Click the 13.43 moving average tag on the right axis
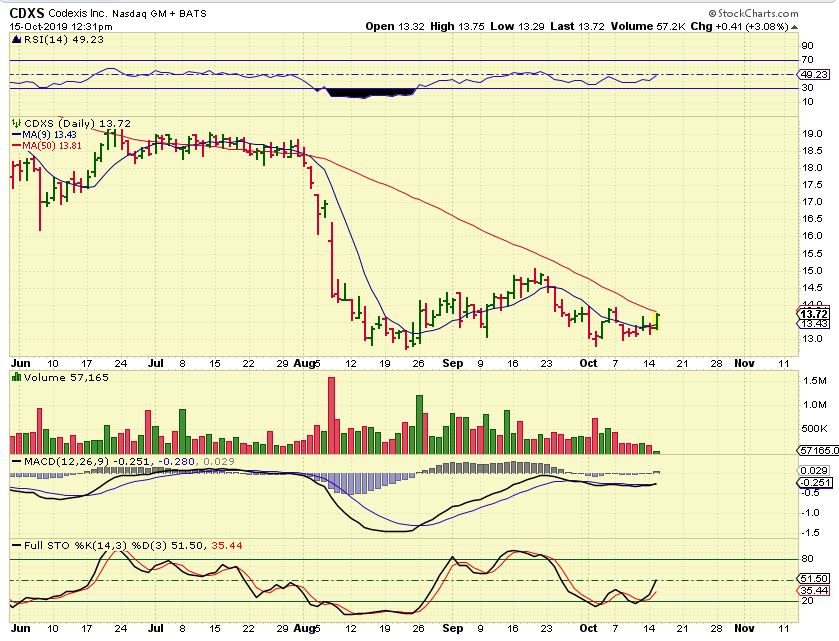The height and width of the screenshot is (641, 839). (814, 324)
